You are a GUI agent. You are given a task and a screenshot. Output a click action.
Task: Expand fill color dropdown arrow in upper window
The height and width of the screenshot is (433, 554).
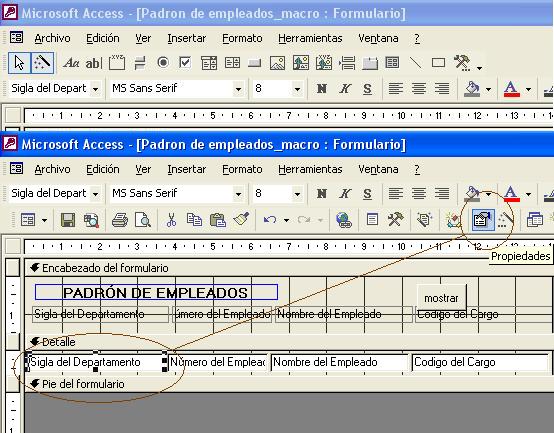[x=488, y=89]
